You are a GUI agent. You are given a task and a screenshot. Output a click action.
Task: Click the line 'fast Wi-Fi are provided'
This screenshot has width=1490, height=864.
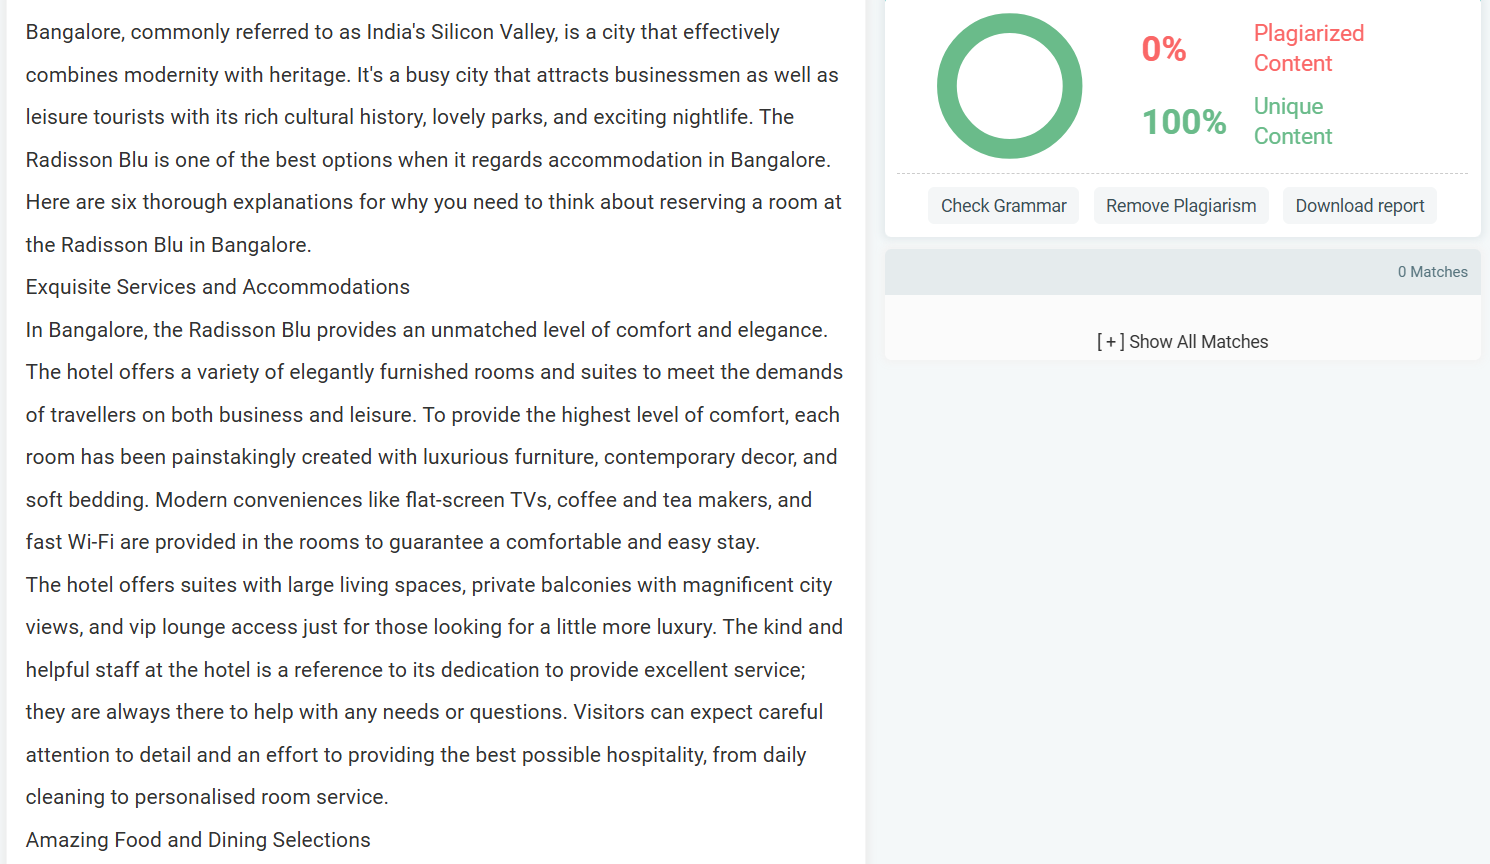[x=393, y=542]
